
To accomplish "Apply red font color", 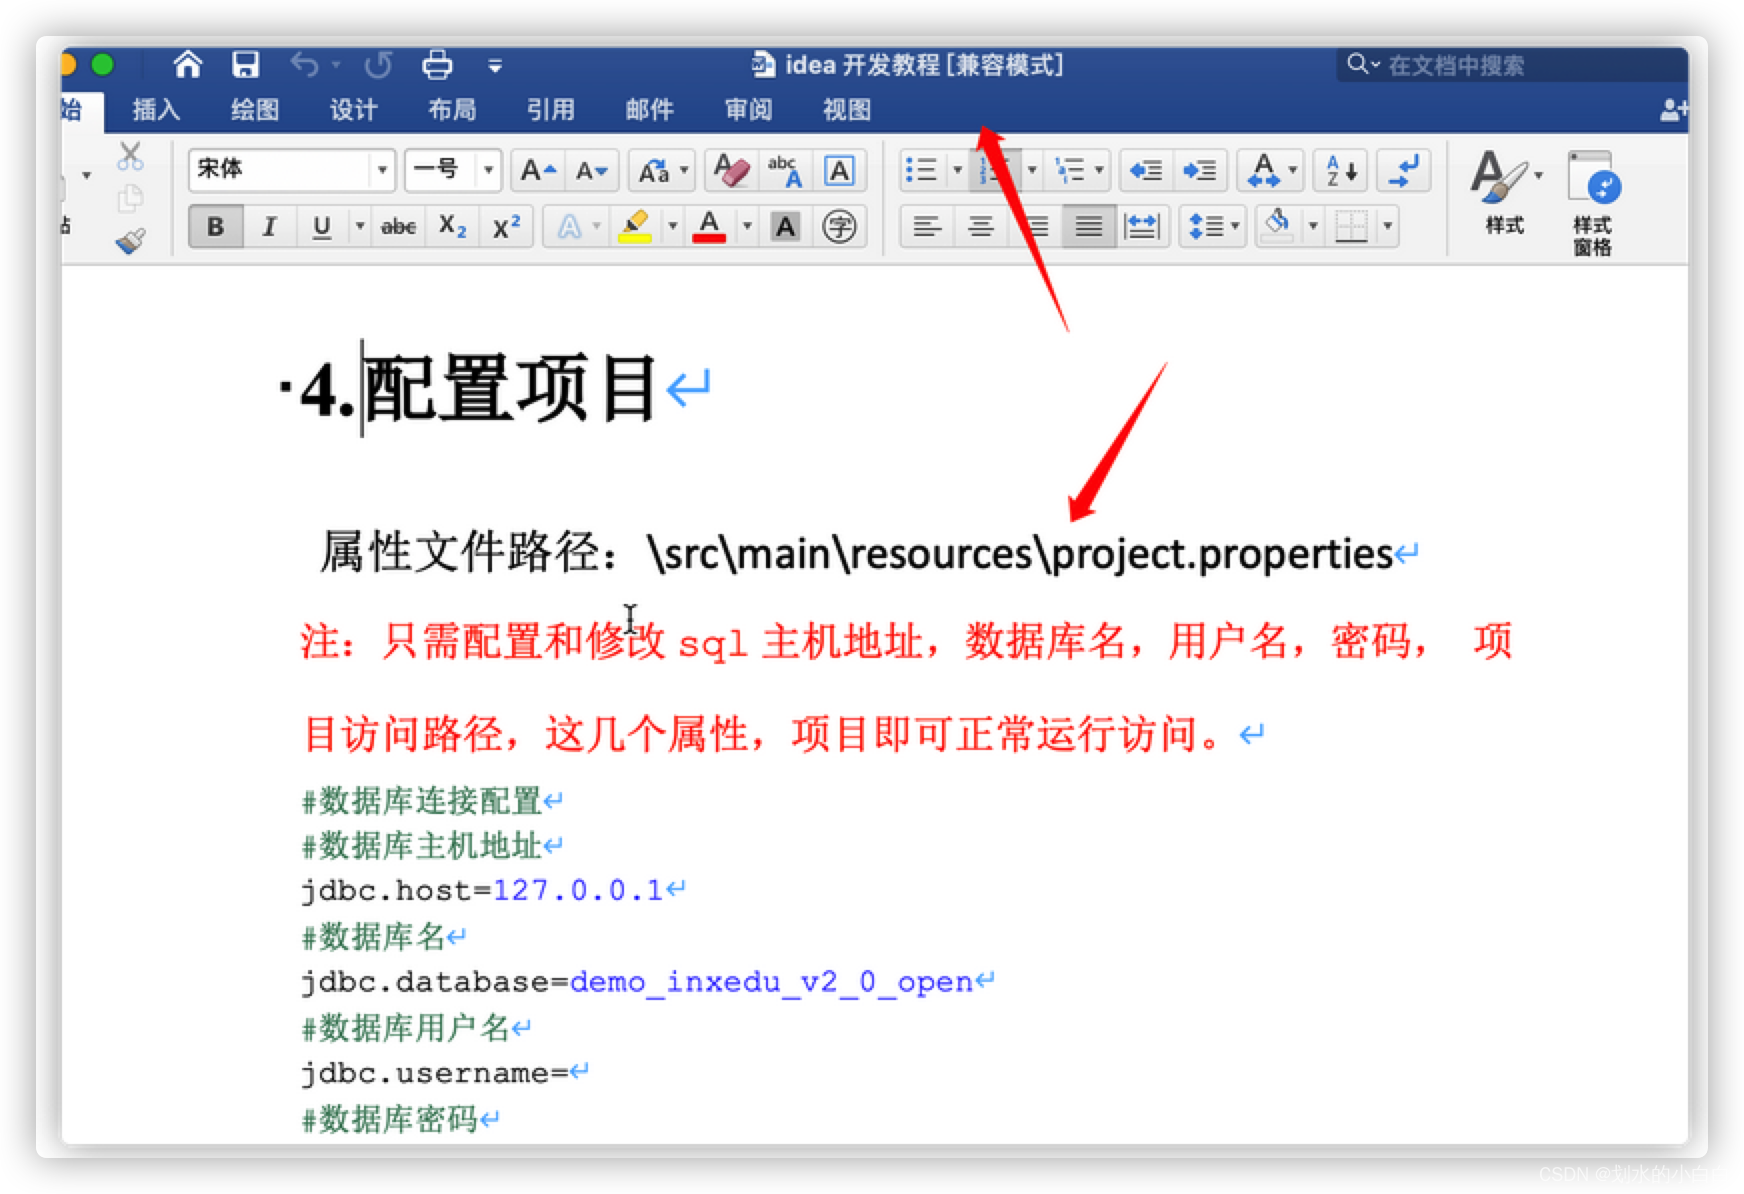I will pos(709,227).
